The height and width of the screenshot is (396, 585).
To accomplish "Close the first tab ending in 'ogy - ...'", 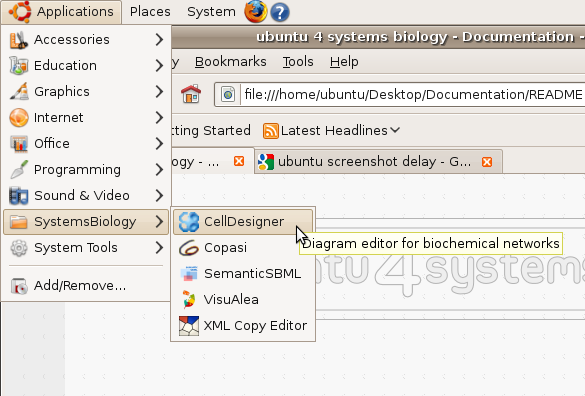I will [239, 161].
